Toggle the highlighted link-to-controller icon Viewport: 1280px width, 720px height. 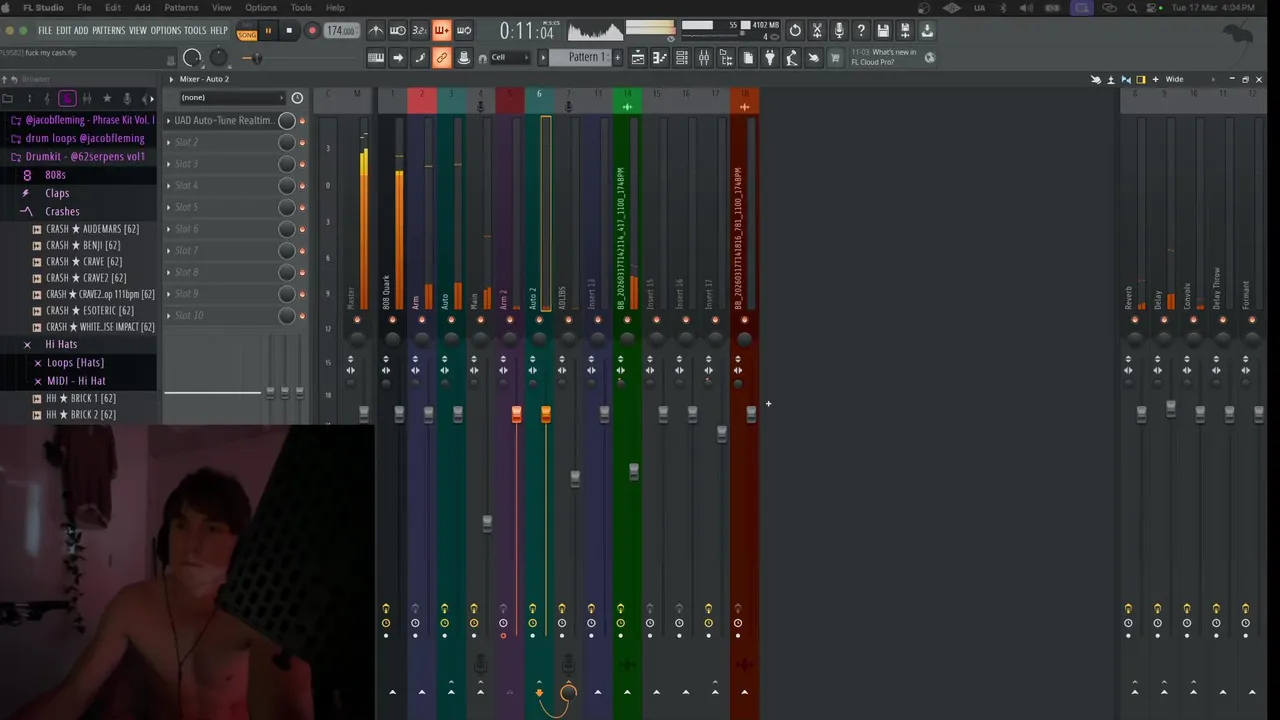pos(442,58)
